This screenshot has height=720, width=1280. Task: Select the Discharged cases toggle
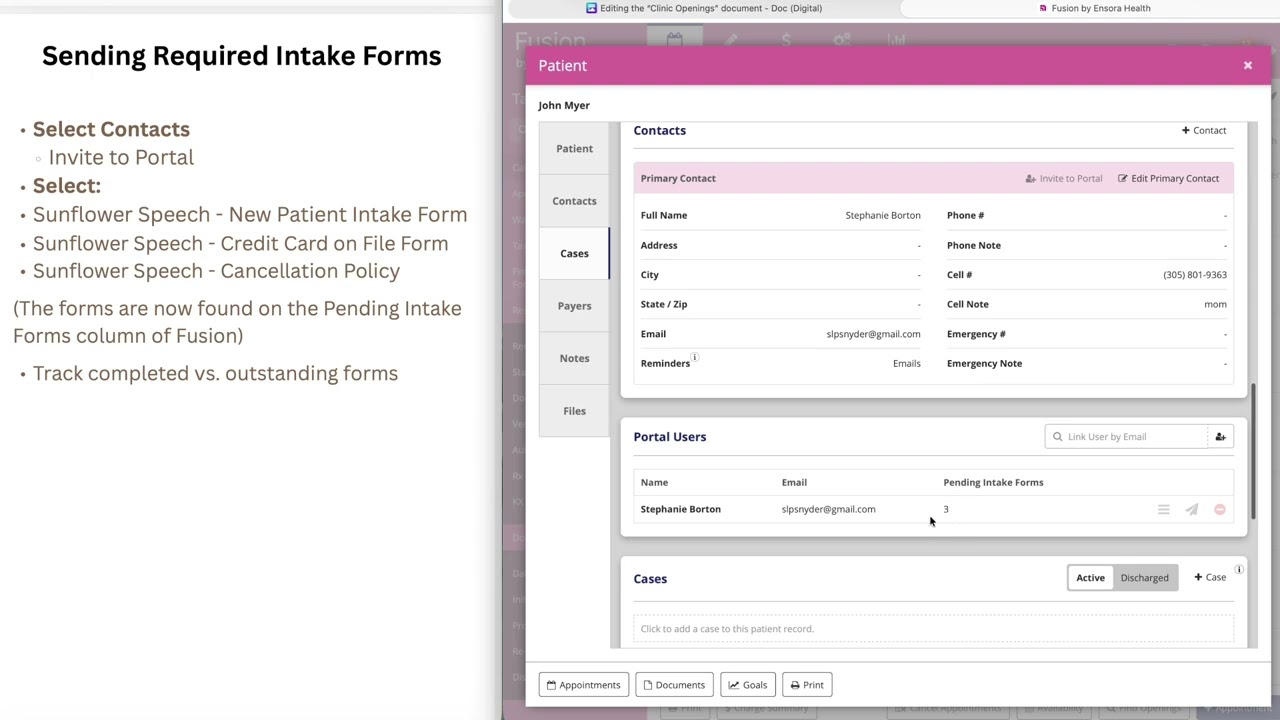click(1144, 578)
